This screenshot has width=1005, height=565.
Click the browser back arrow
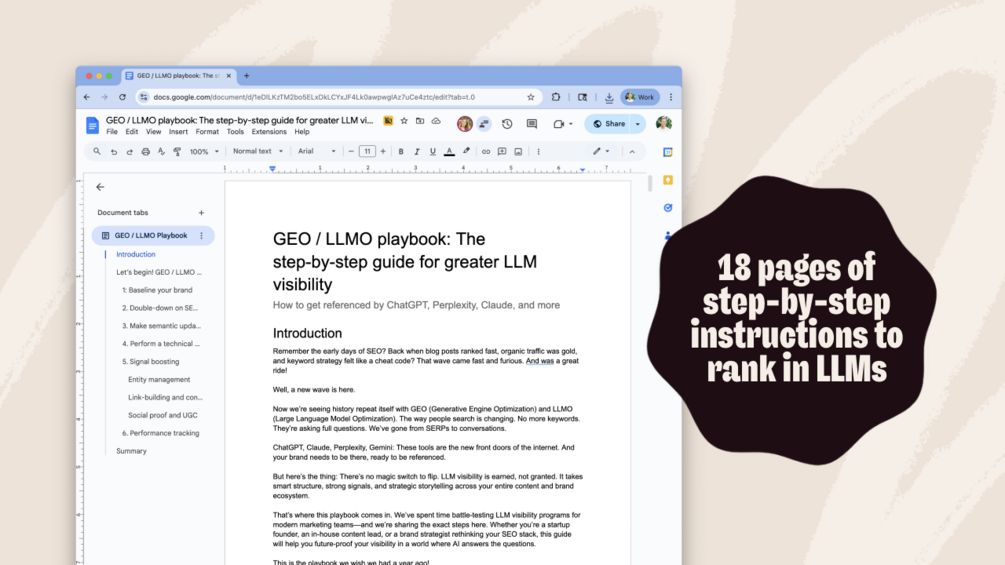(x=87, y=97)
